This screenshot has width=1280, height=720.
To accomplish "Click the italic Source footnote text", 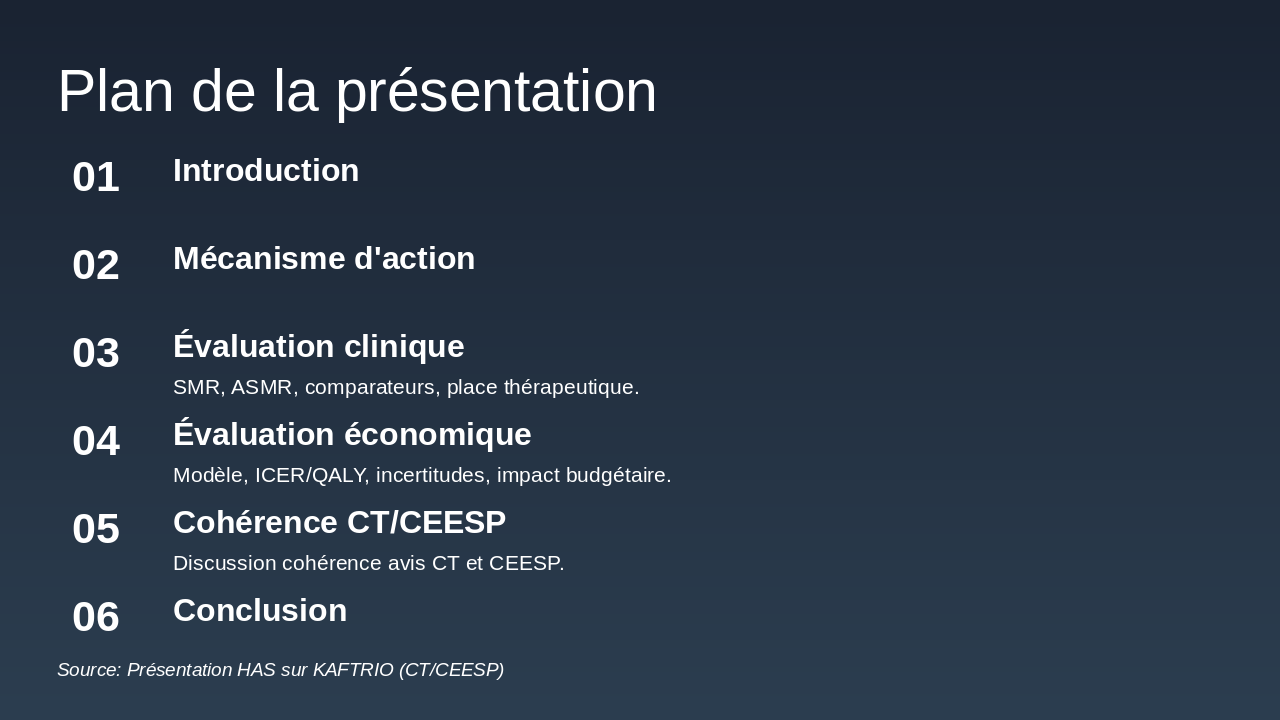I will pyautogui.click(x=280, y=670).
